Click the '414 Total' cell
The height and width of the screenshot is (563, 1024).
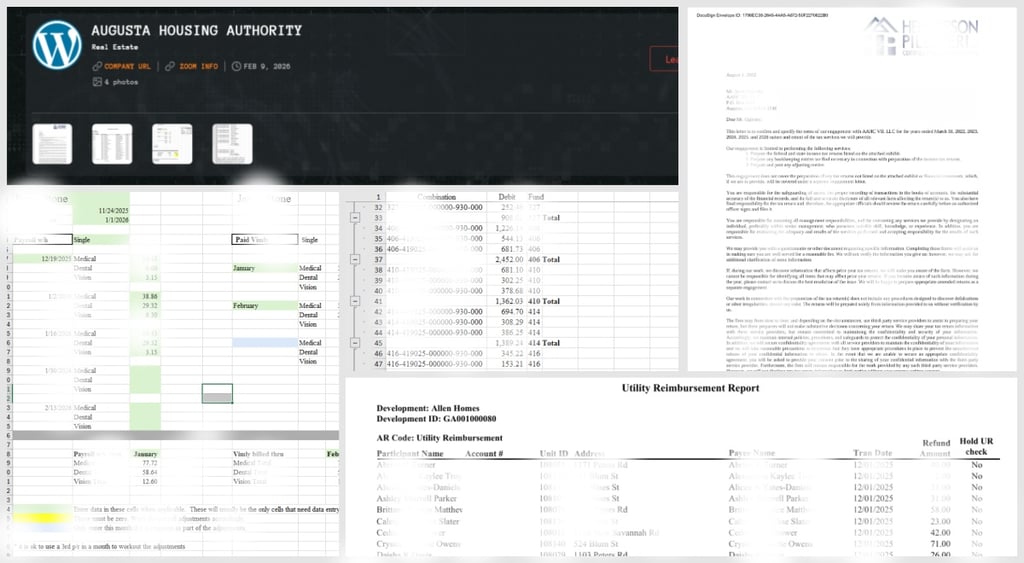[x=544, y=343]
